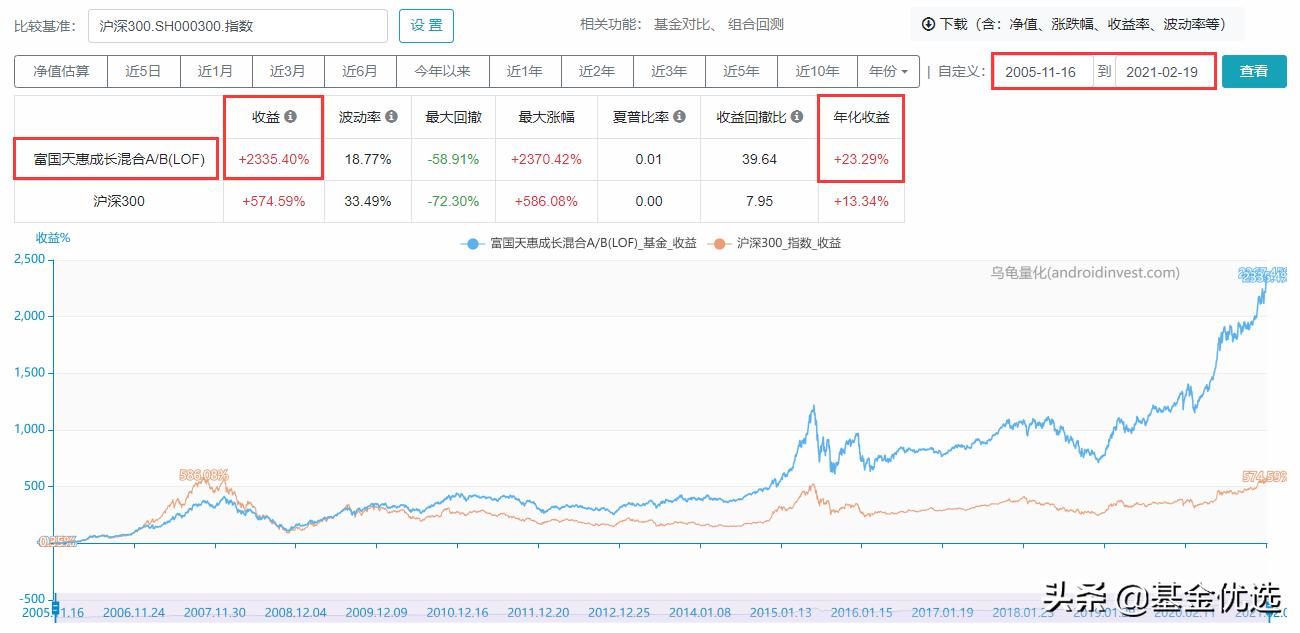Switch to the 近10年 tab
Image resolution: width=1300 pixels, height=633 pixels.
817,71
